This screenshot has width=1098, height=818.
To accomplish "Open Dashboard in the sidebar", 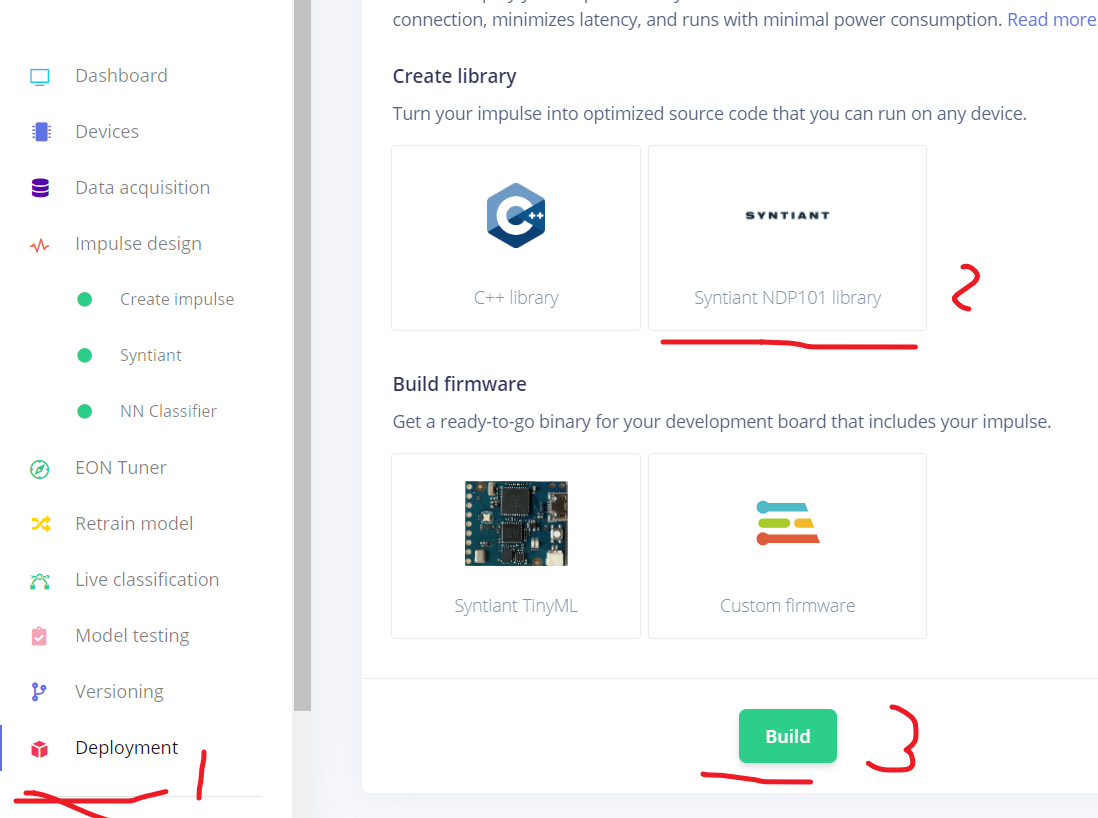I will pyautogui.click(x=121, y=76).
